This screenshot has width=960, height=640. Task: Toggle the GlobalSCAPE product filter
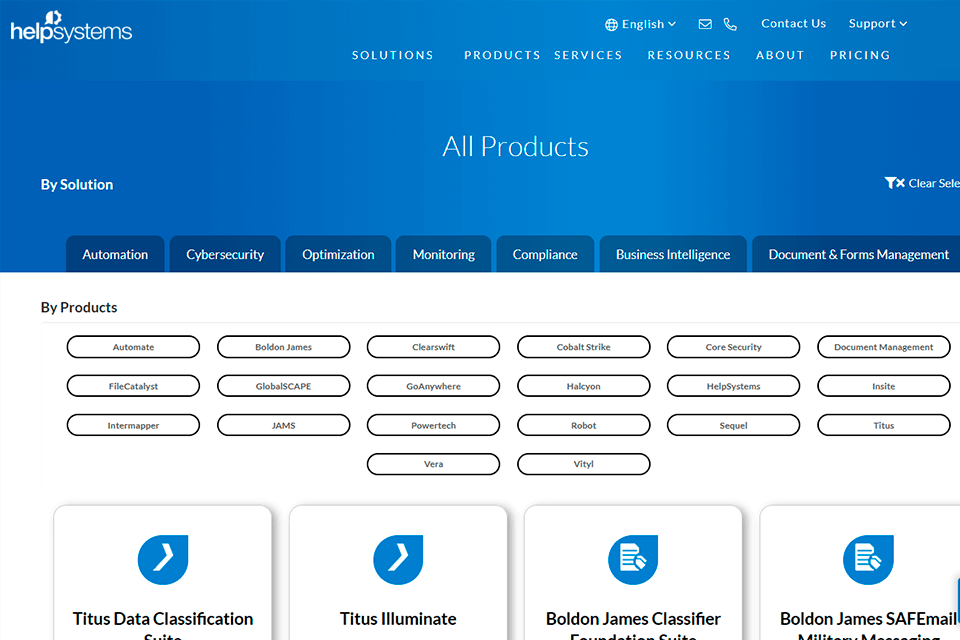click(x=283, y=386)
